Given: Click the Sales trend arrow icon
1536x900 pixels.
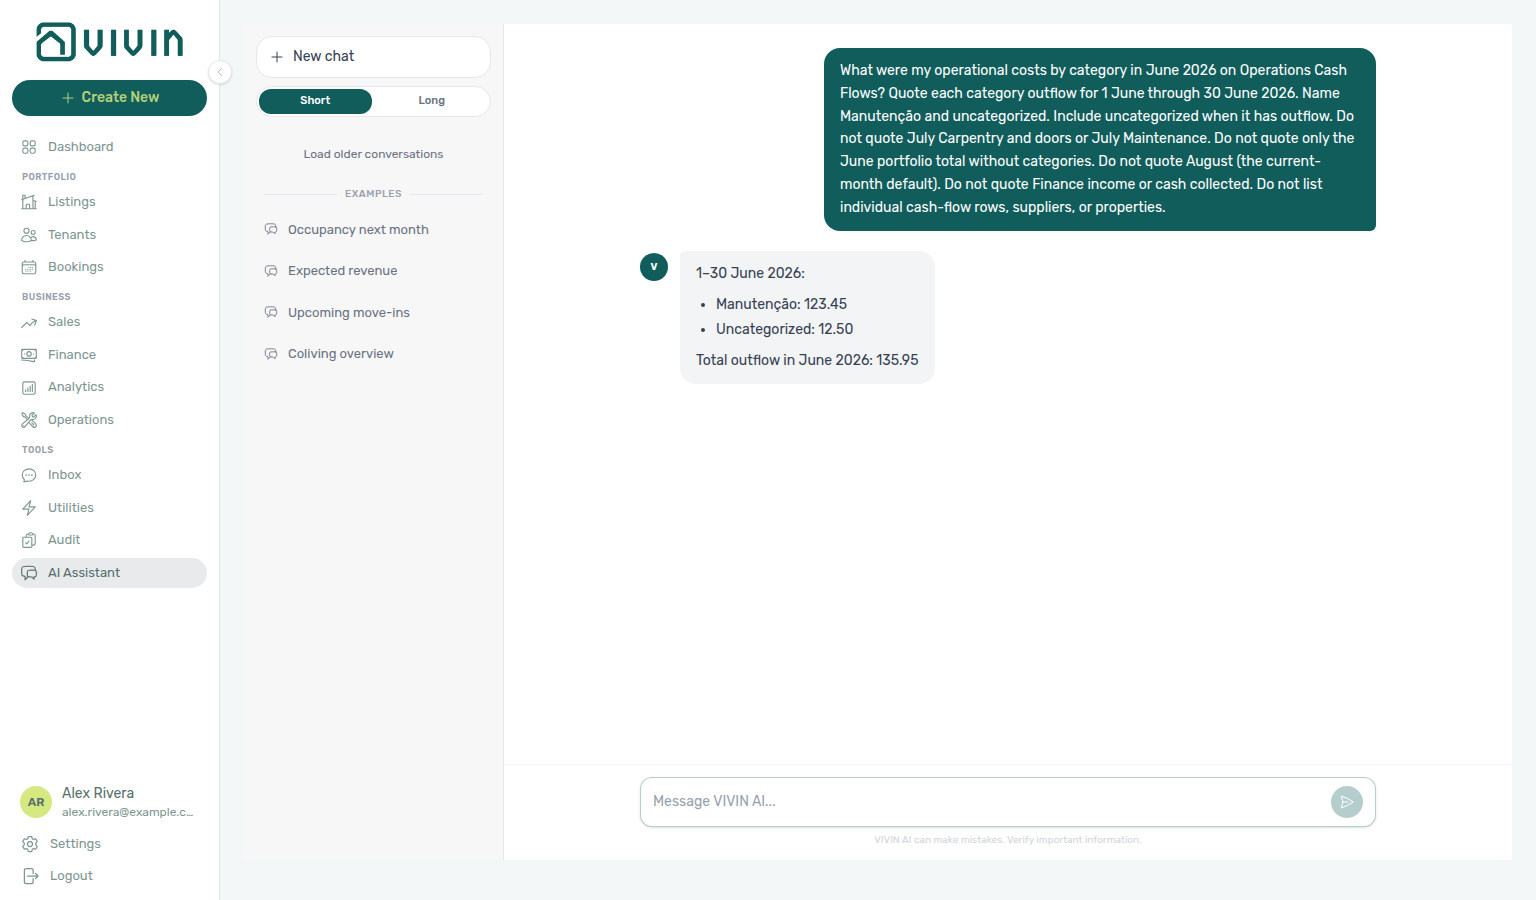Looking at the screenshot, I should click(29, 322).
